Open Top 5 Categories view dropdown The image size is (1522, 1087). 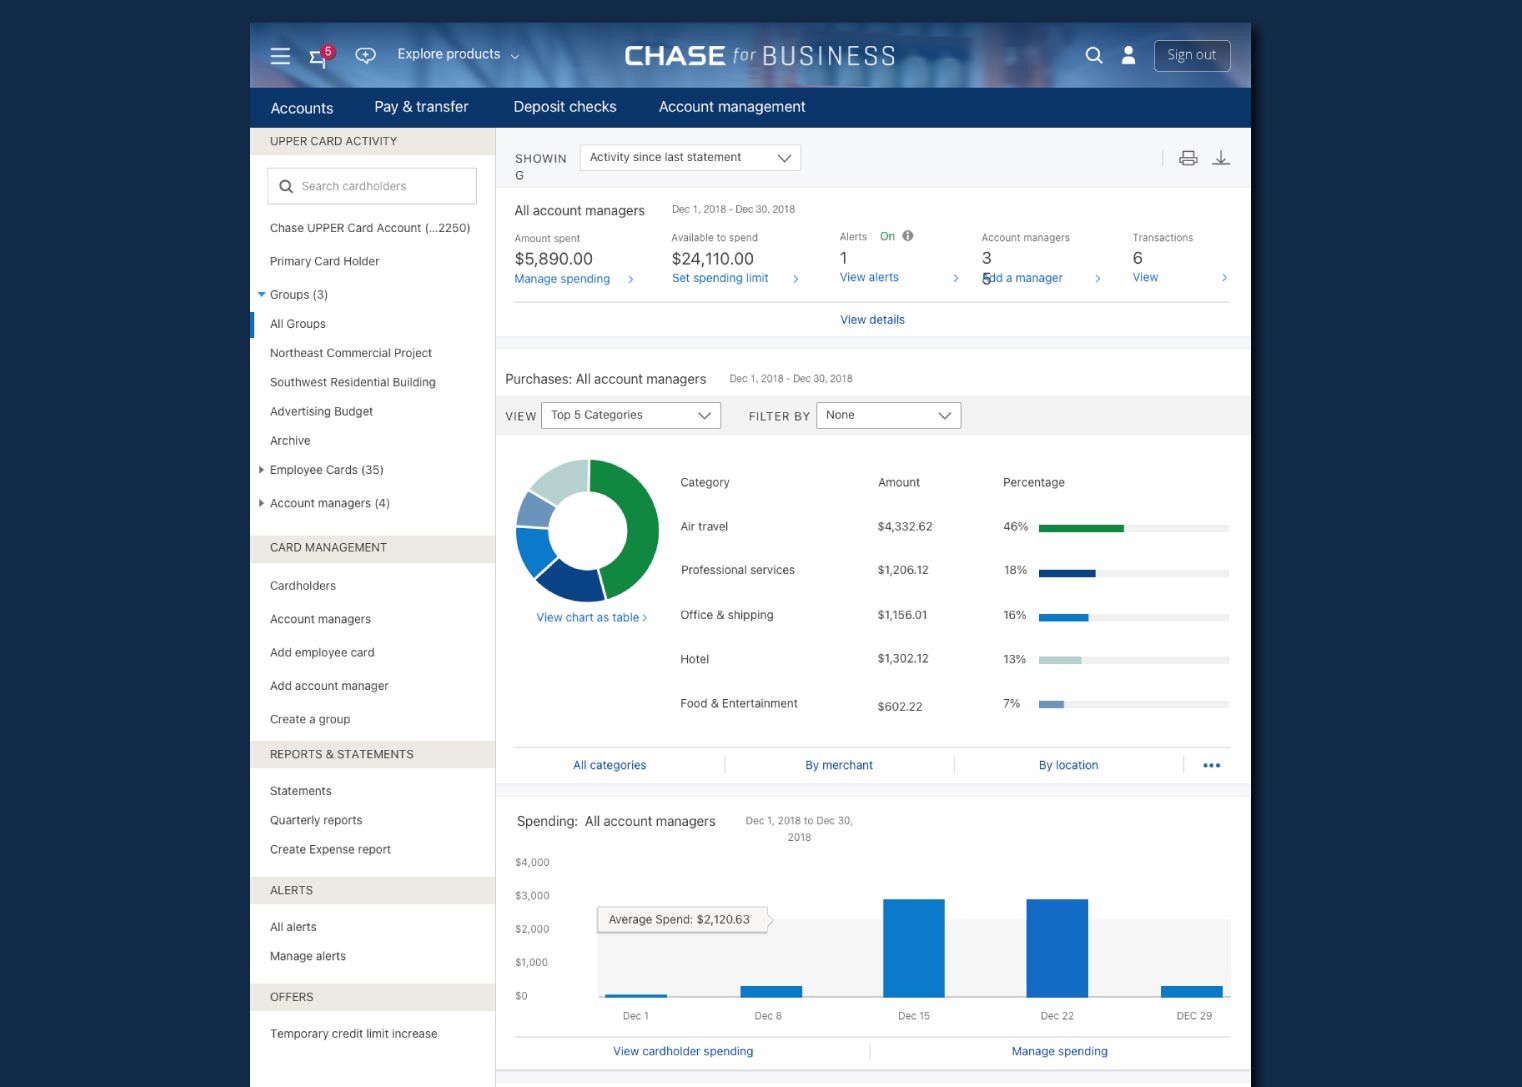631,415
